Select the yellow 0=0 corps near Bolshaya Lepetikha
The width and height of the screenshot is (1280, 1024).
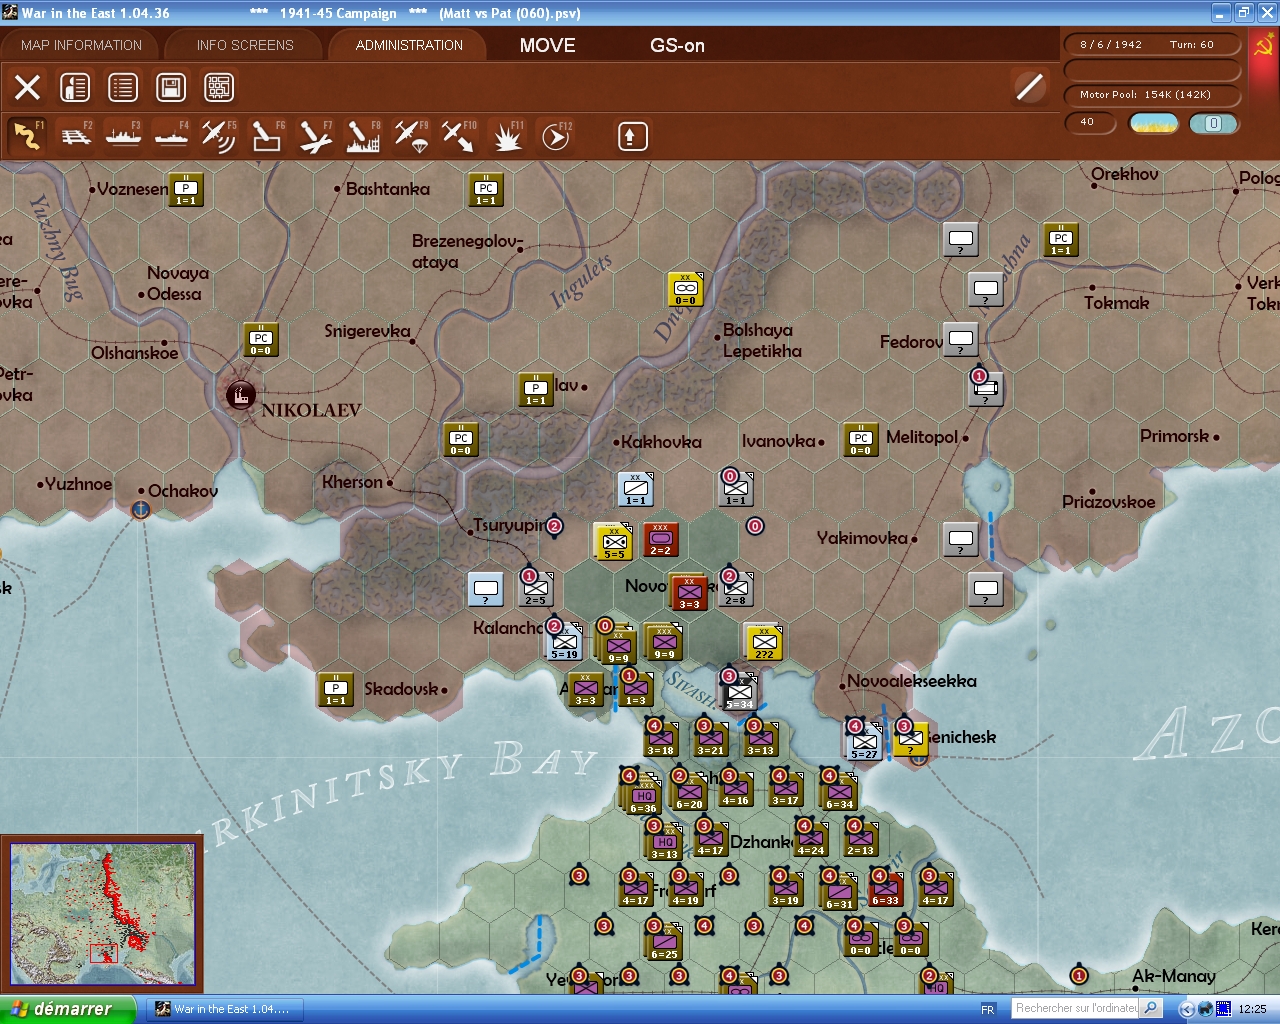685,289
